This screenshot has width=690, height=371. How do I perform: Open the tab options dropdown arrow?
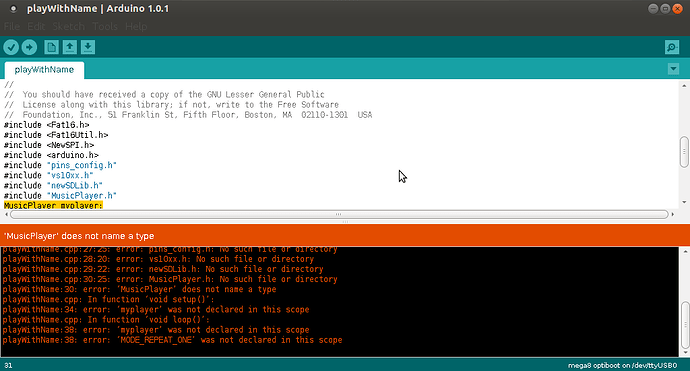pos(673,69)
